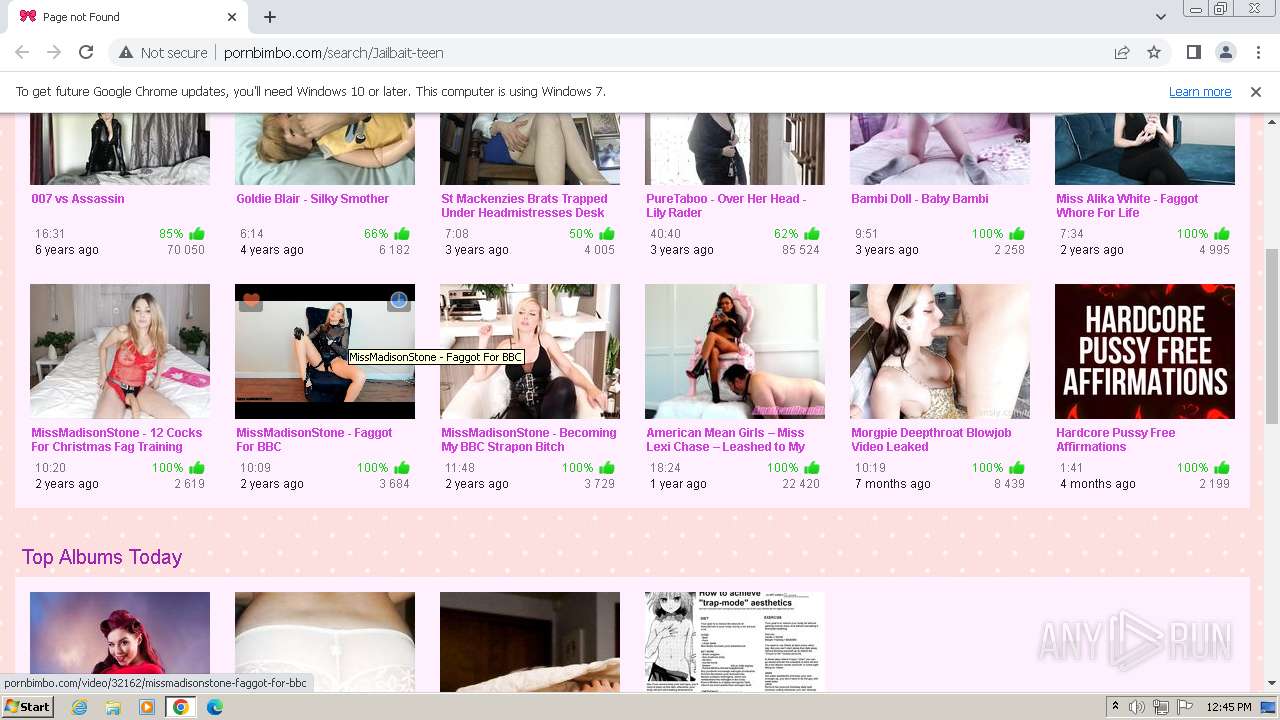Viewport: 1280px width, 720px height.
Task: Open the Chrome profile menu
Action: point(1225,53)
